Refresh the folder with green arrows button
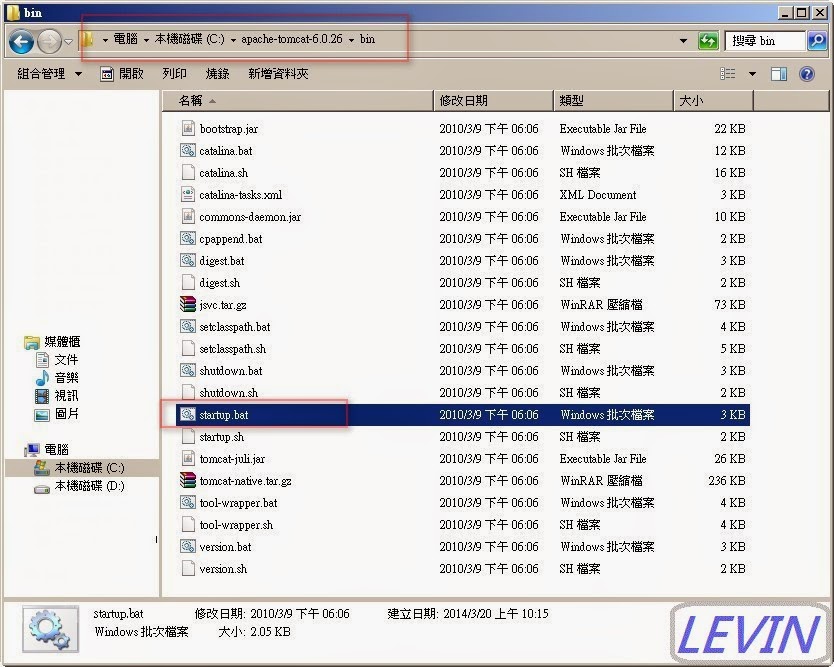The height and width of the screenshot is (667, 834). point(708,41)
